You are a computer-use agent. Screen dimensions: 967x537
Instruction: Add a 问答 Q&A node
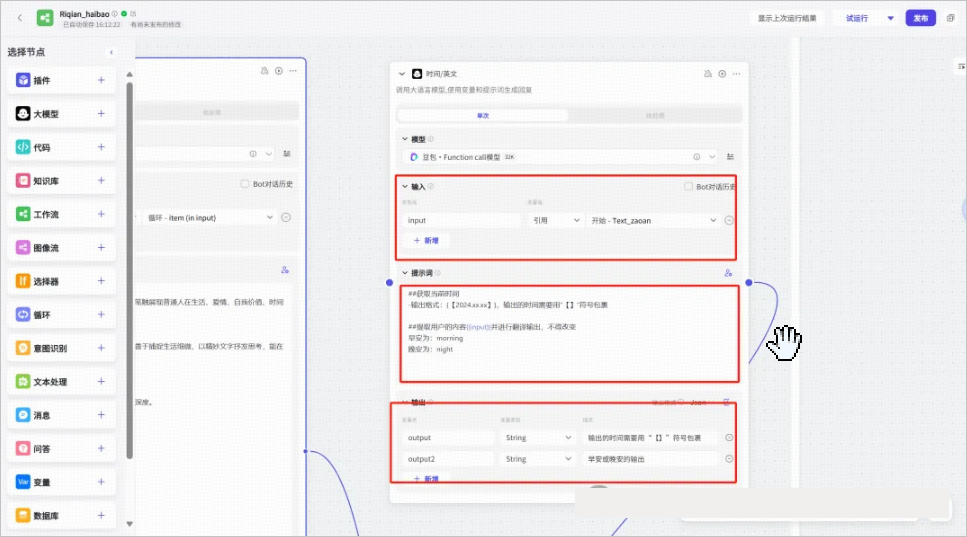(x=101, y=448)
